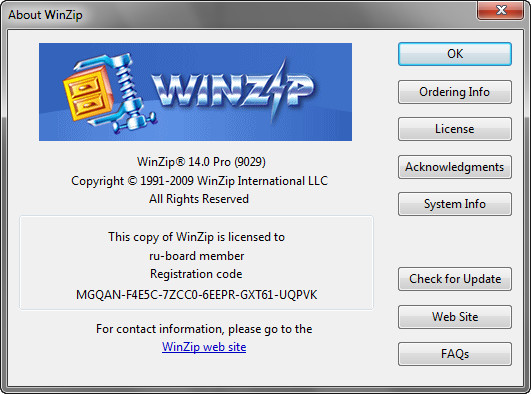
Task: Open FAQs
Action: click(x=455, y=354)
